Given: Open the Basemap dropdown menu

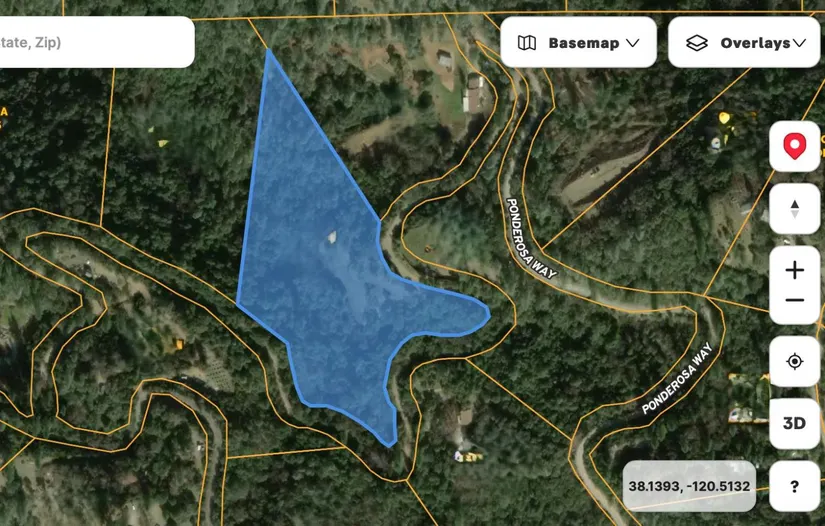Looking at the screenshot, I should 578,42.
